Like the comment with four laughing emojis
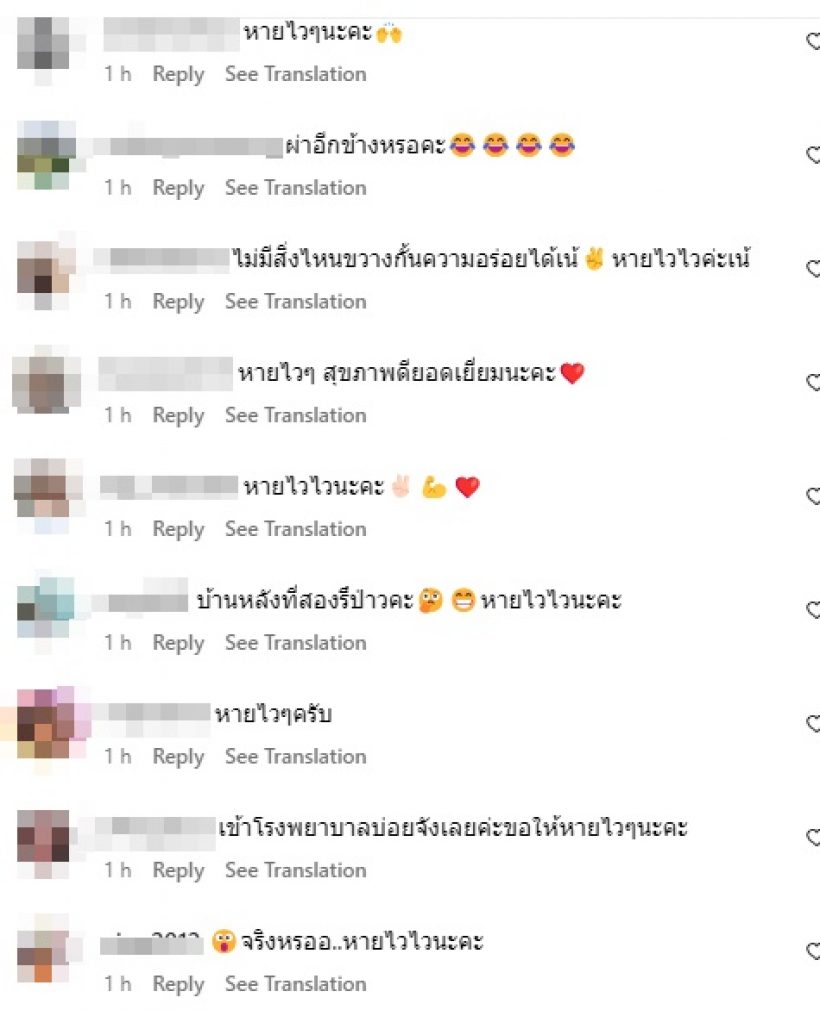Image resolution: width=820 pixels, height=1010 pixels. [814, 155]
